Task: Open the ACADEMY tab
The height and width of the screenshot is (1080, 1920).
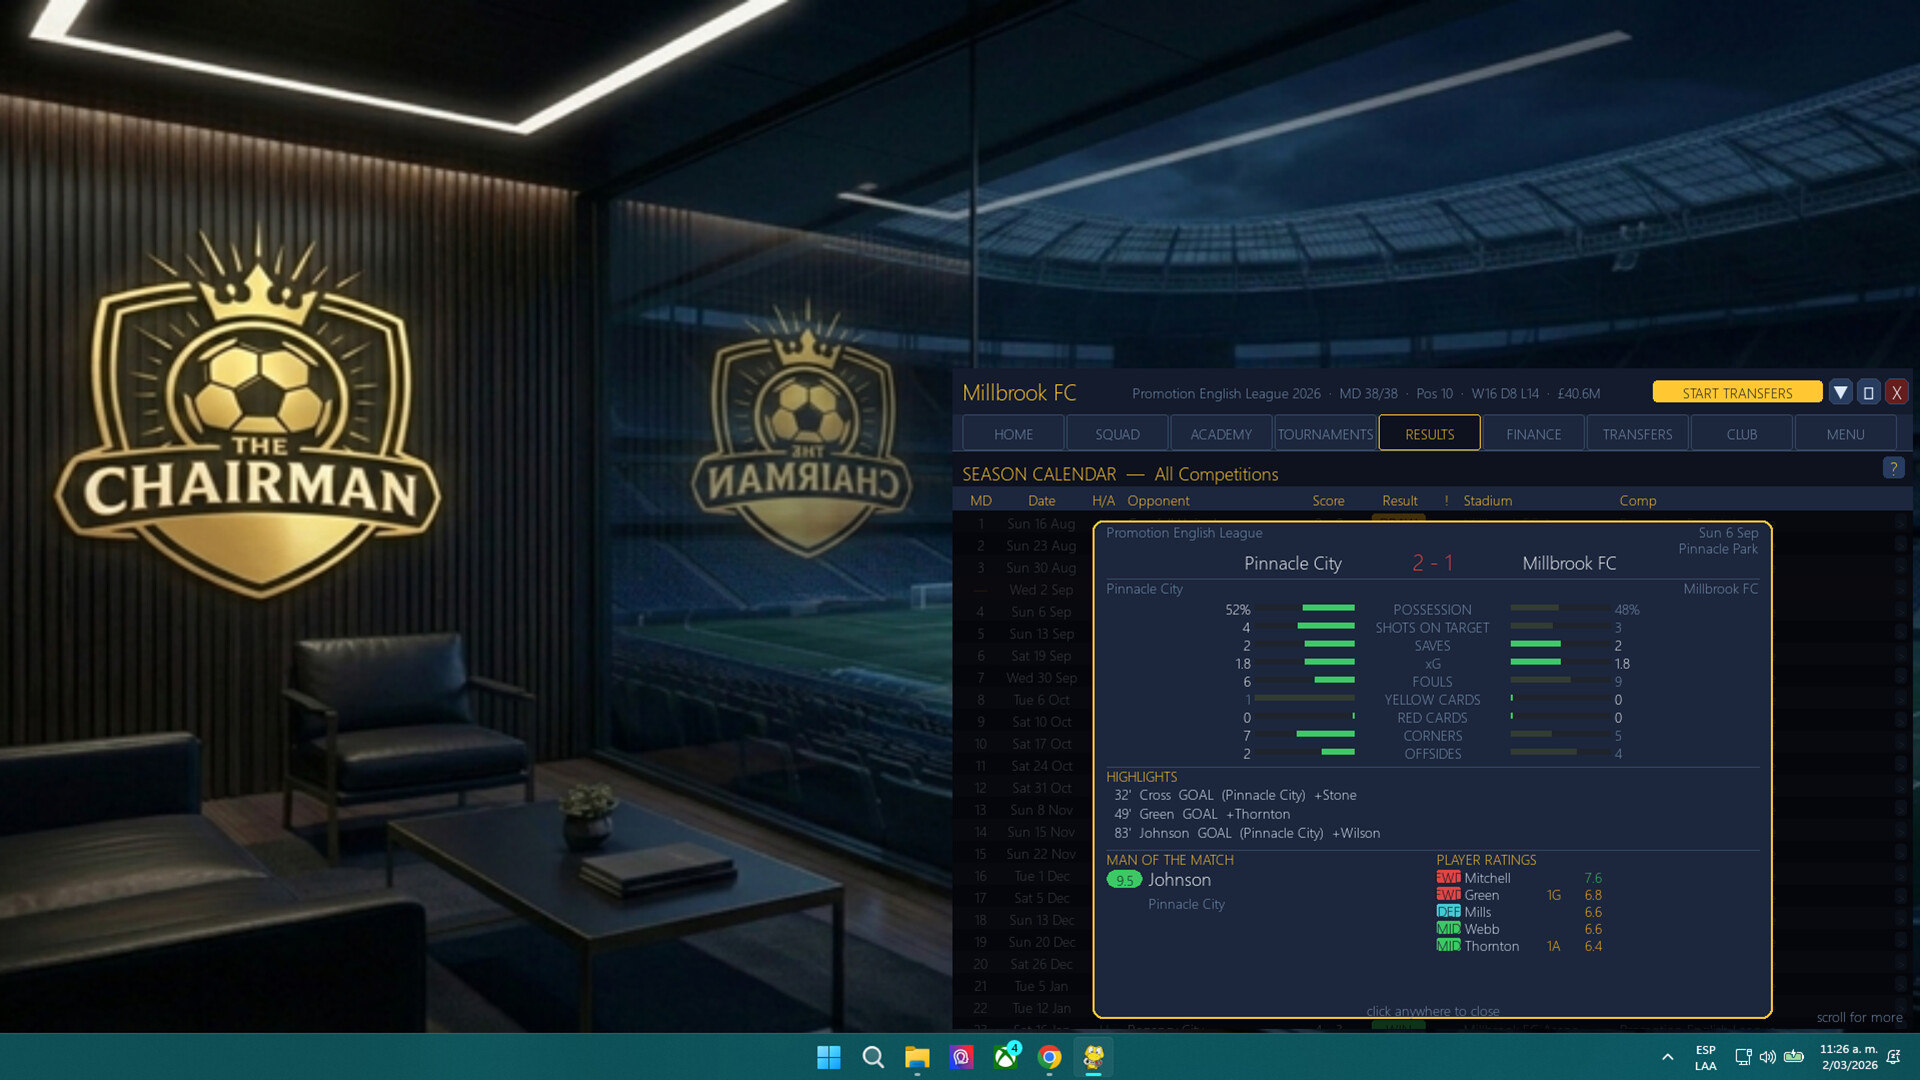Action: tap(1221, 434)
